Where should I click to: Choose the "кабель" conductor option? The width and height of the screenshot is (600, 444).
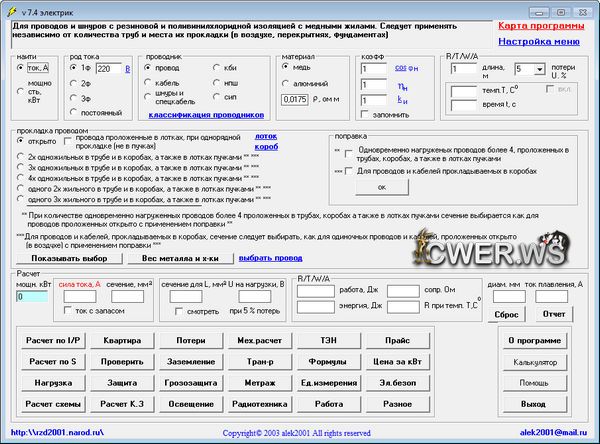point(149,82)
